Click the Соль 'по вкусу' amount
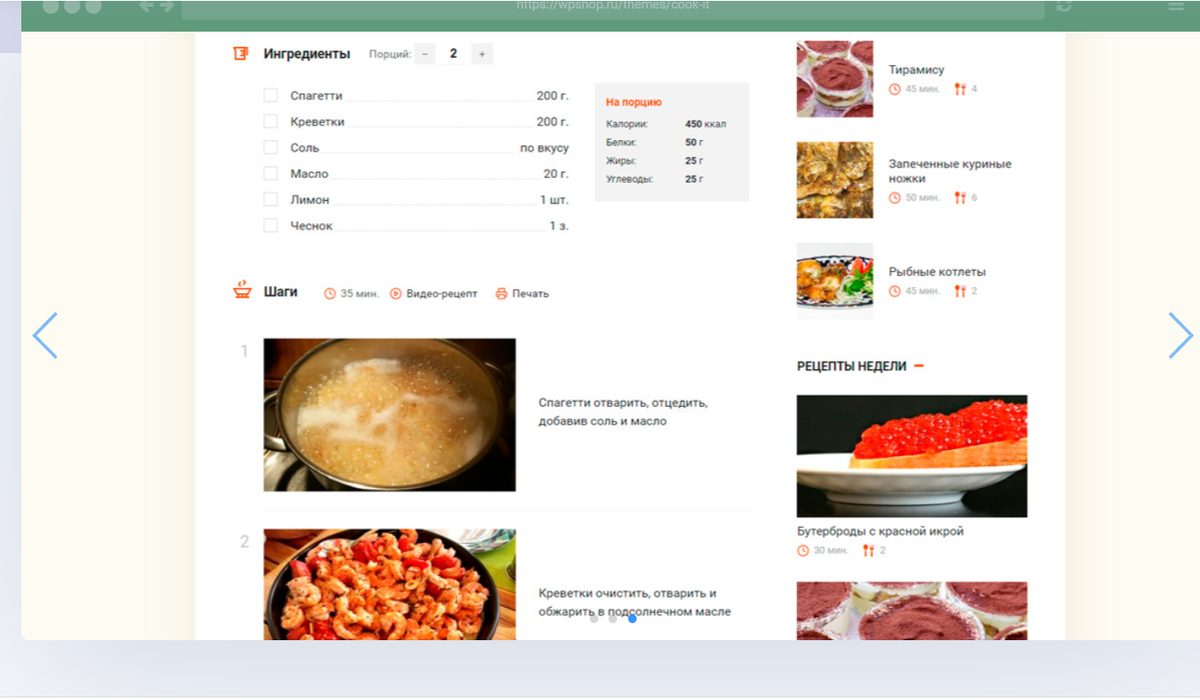This screenshot has height=700, width=1200. click(x=544, y=148)
